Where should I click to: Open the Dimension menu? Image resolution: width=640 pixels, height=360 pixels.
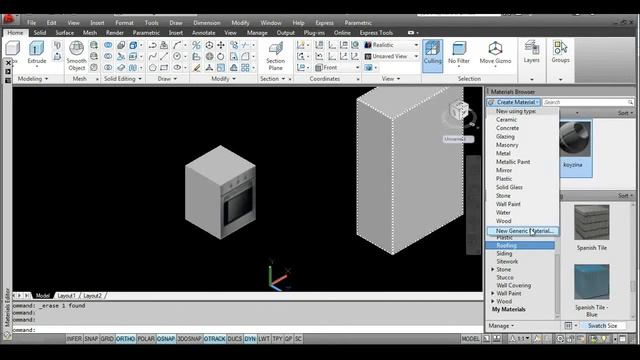[x=207, y=23]
